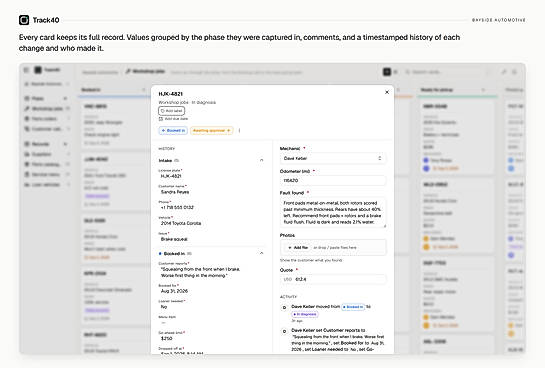Collapse the Booked in history section
545x368 pixels.
261,253
